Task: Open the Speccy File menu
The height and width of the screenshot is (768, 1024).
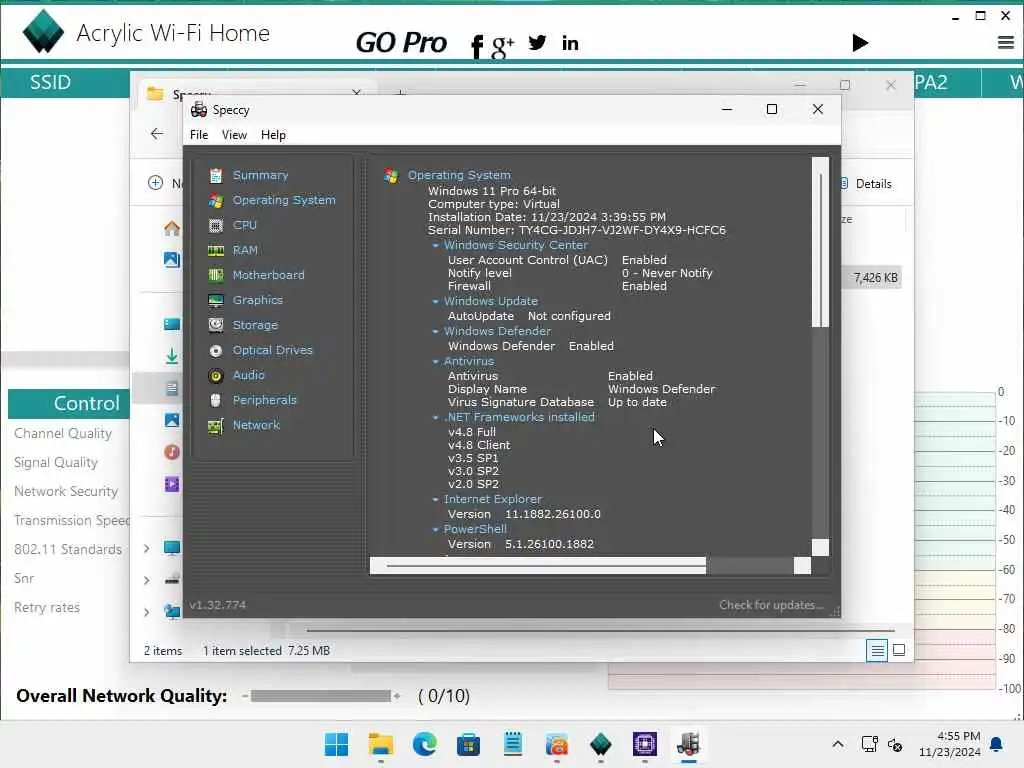Action: tap(199, 135)
